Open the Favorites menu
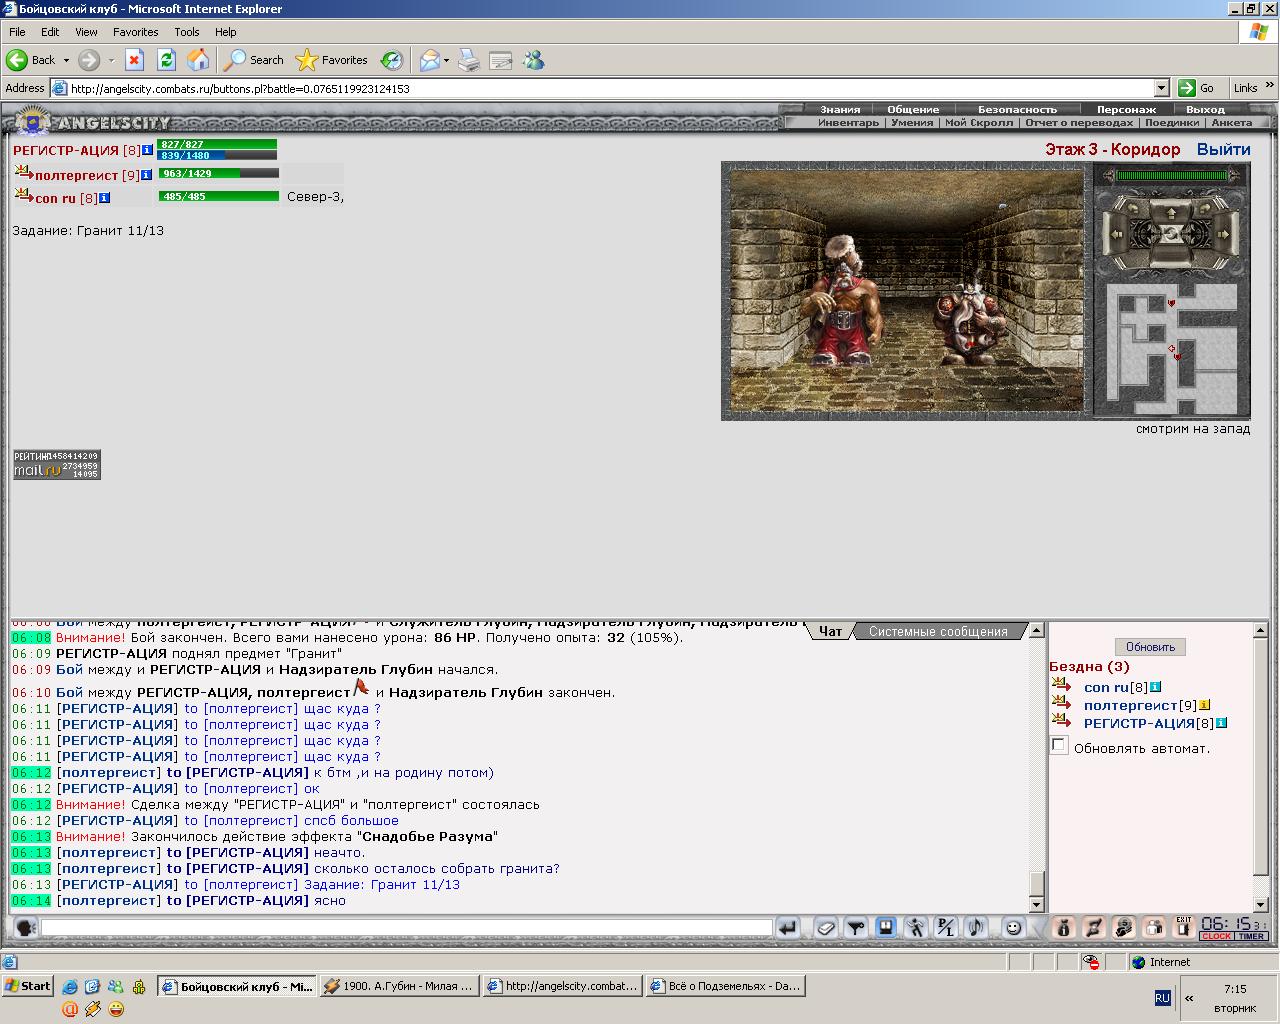The height and width of the screenshot is (1024, 1280). pyautogui.click(x=135, y=32)
